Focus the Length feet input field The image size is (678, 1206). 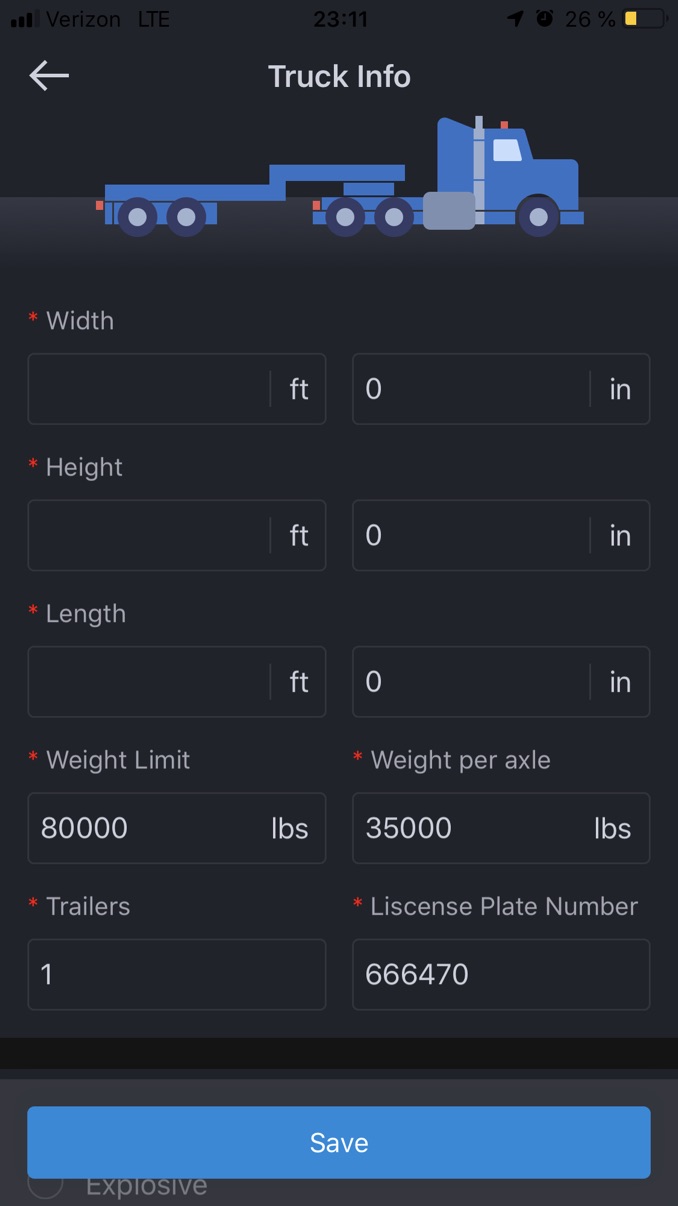click(148, 682)
